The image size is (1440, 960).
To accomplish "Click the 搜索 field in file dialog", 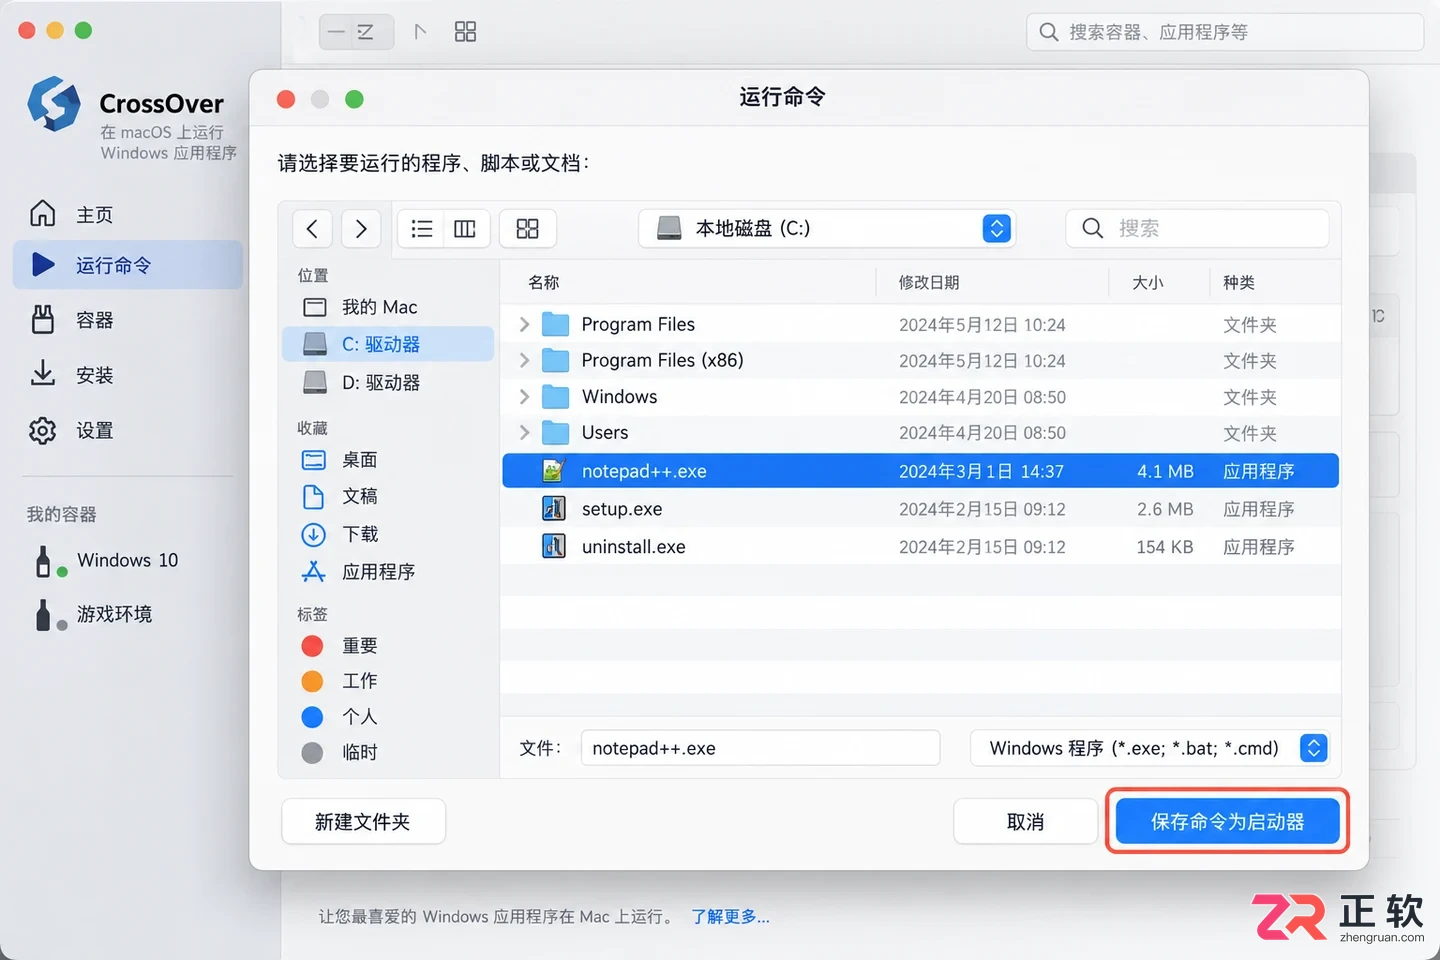I will coord(1197,229).
